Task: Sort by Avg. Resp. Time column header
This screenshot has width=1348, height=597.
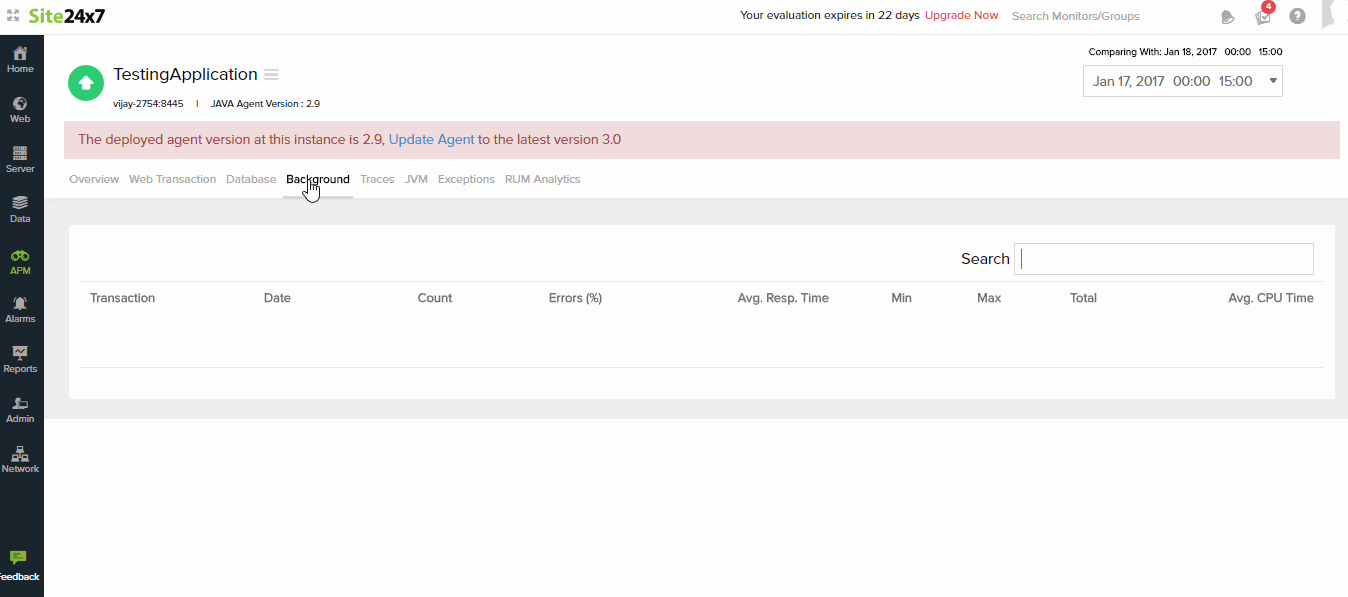Action: tap(782, 298)
